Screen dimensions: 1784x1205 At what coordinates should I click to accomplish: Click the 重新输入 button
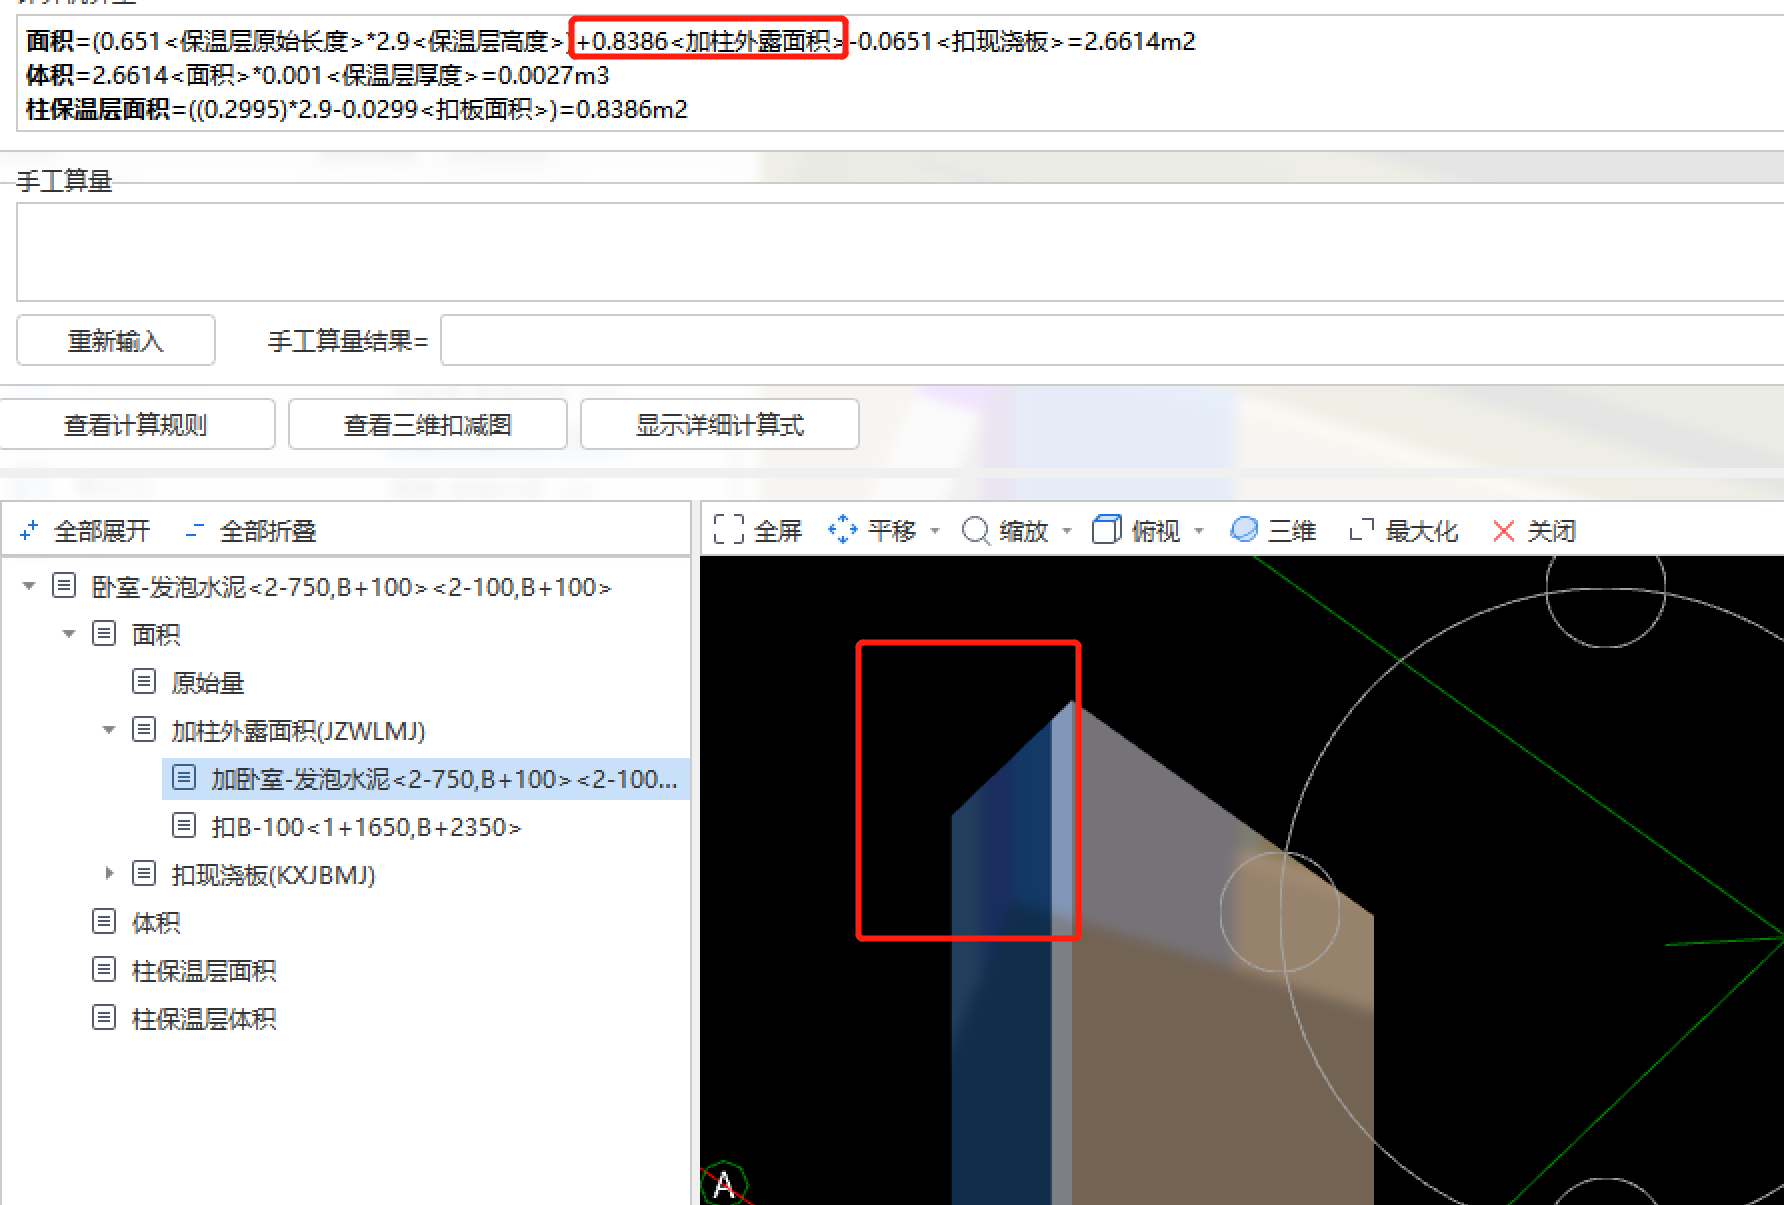[116, 341]
